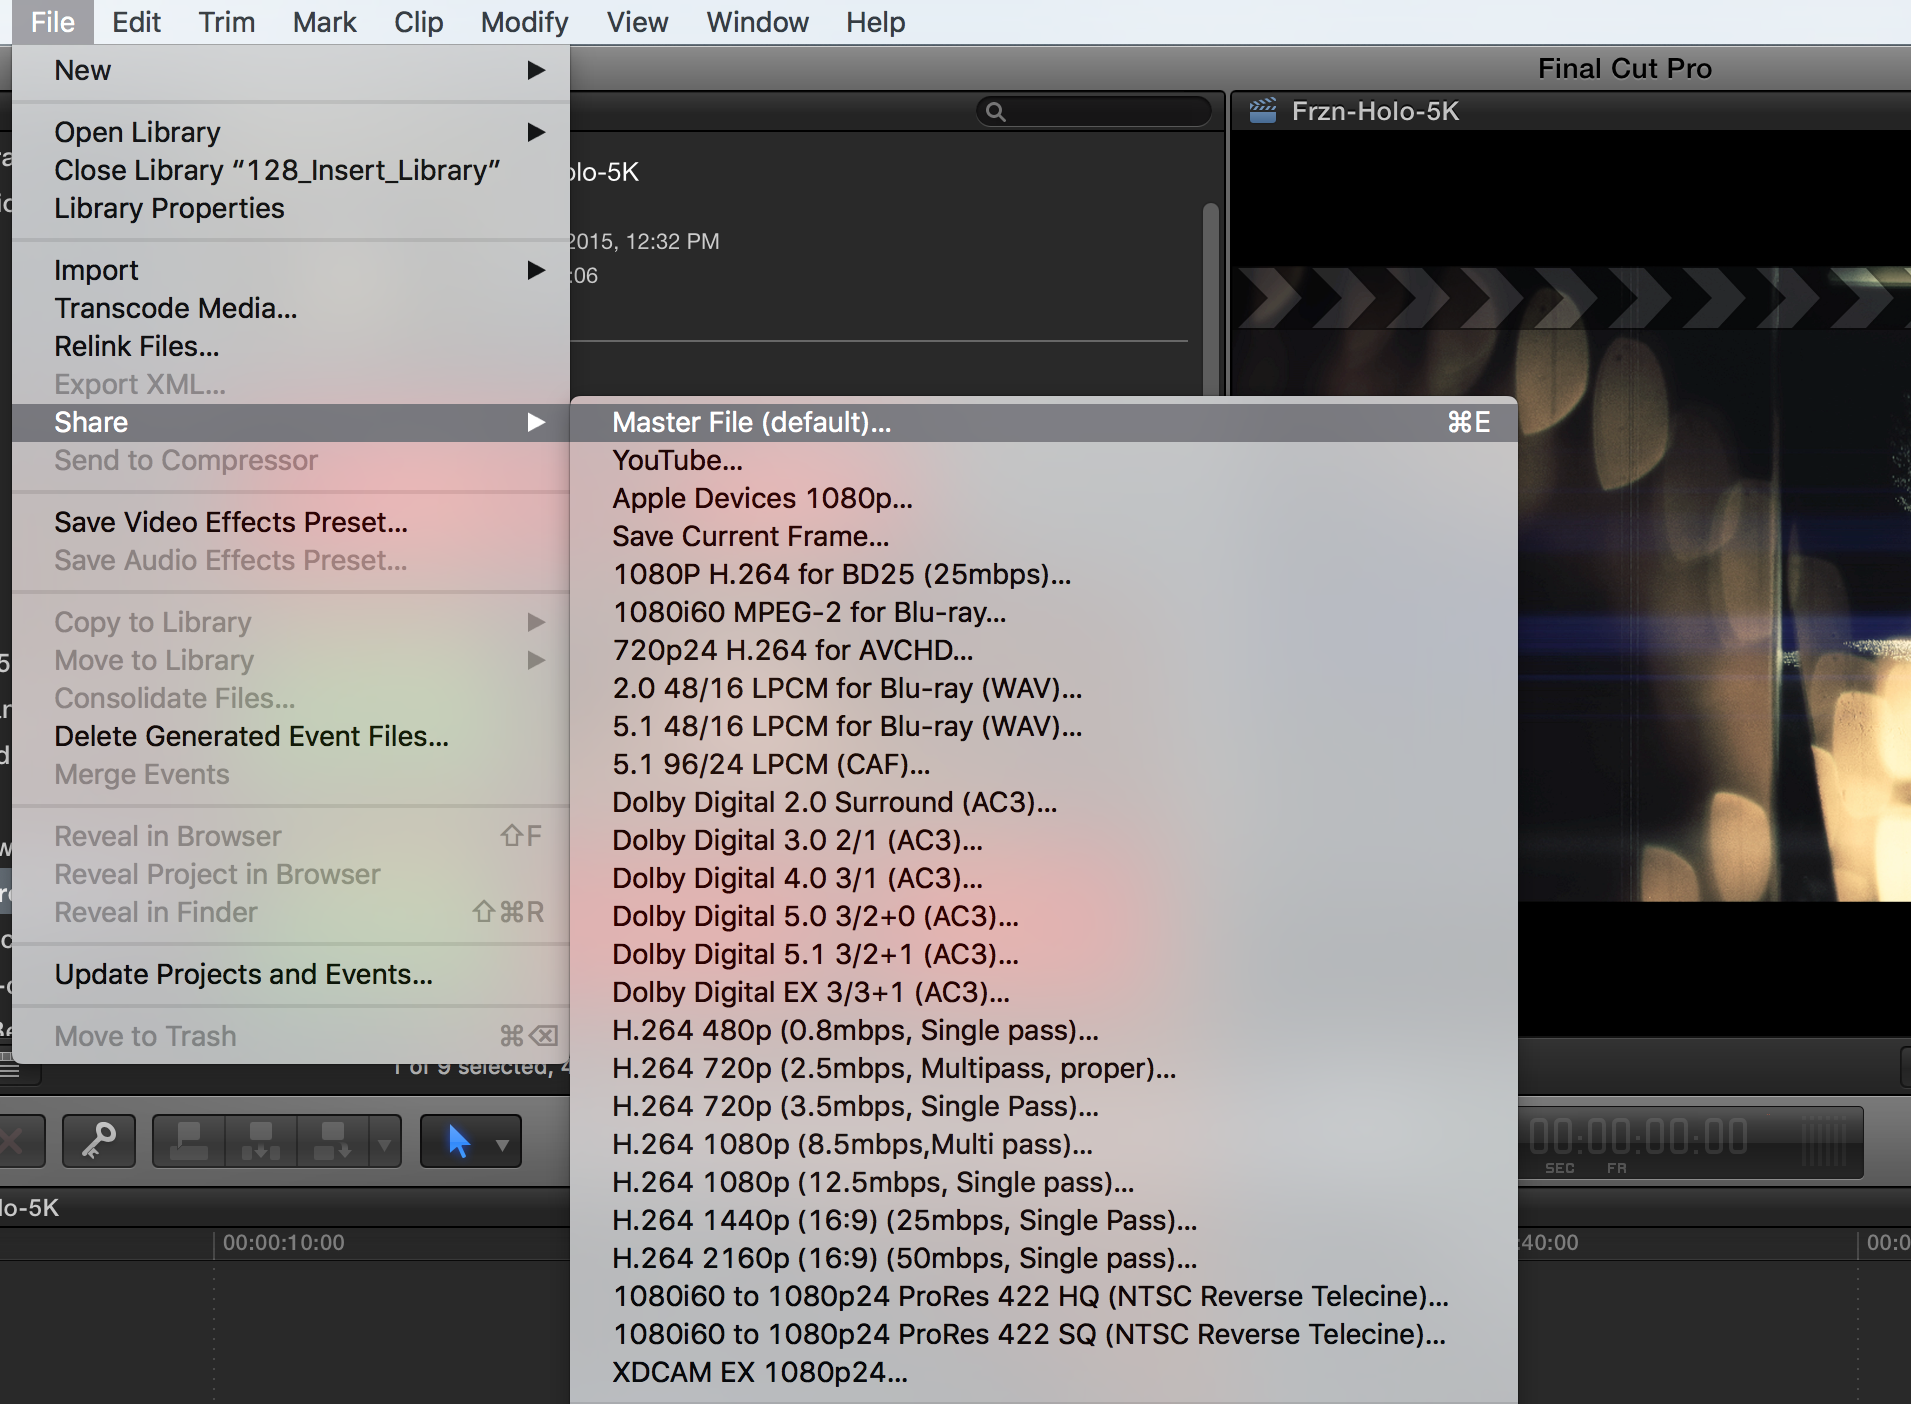
Task: Expand the Import submenu
Action: (x=291, y=270)
